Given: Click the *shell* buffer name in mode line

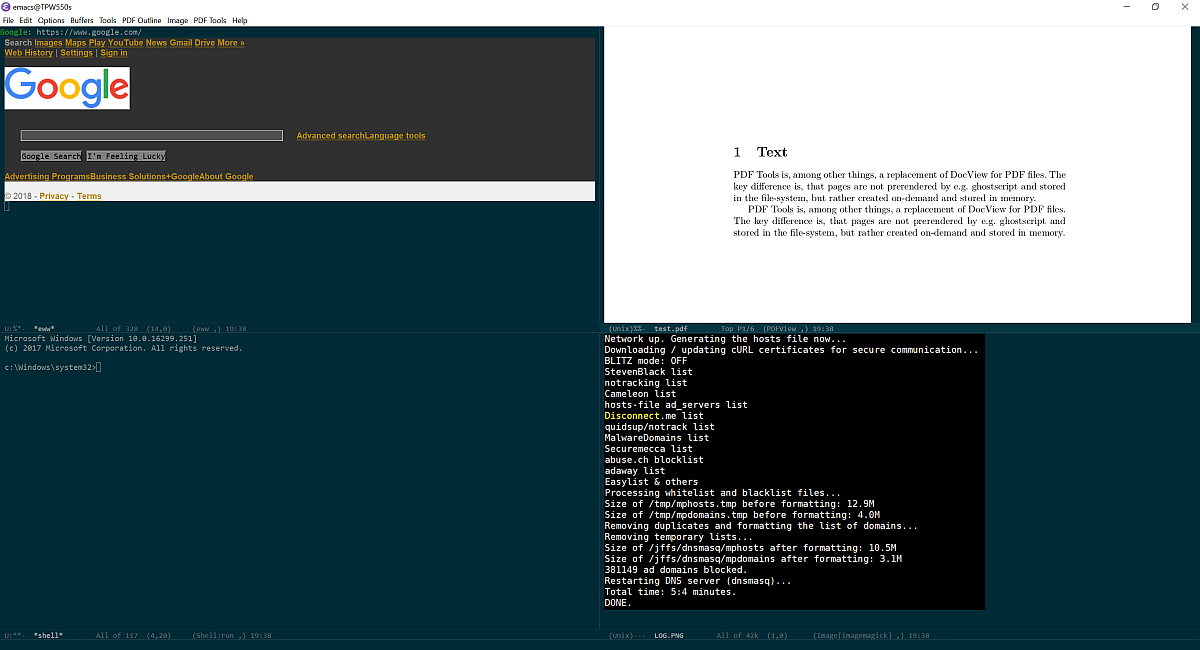Looking at the screenshot, I should 48,636.
